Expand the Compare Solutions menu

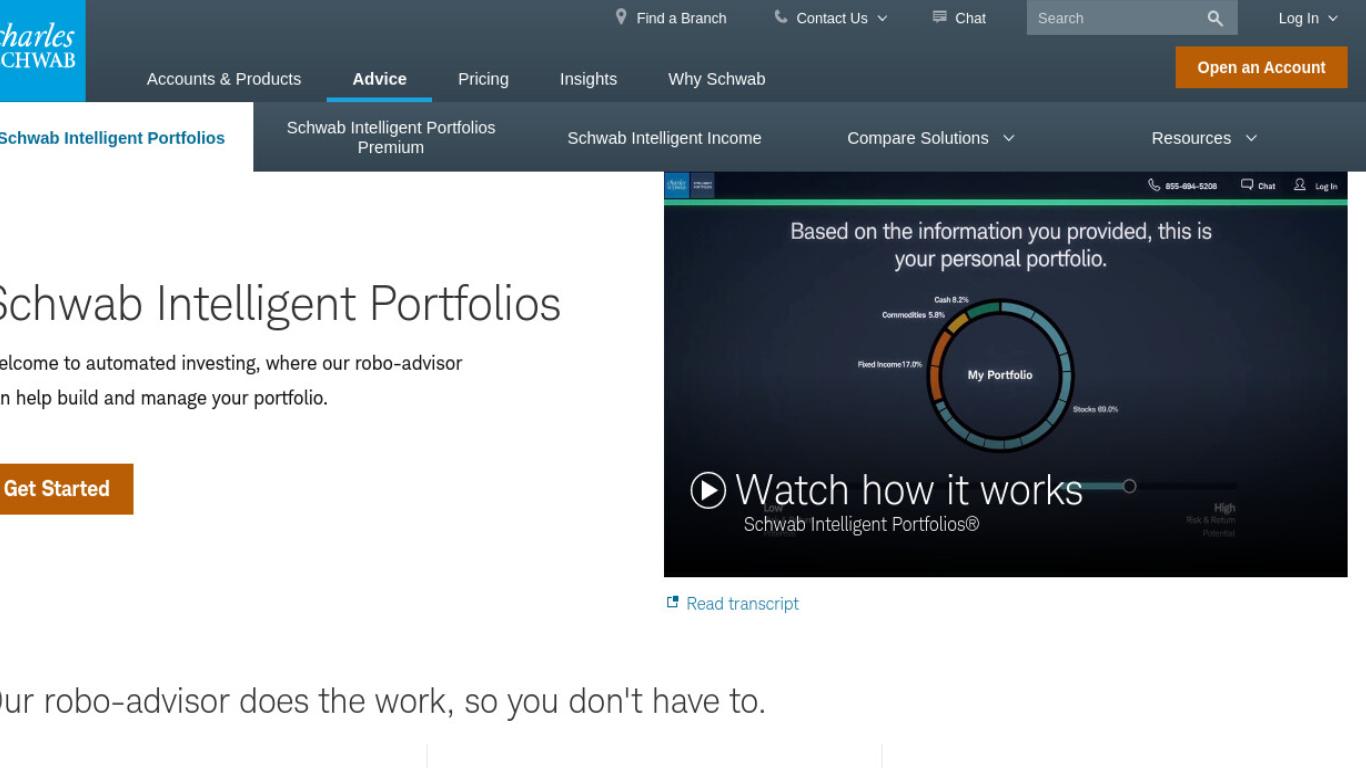pos(1008,138)
